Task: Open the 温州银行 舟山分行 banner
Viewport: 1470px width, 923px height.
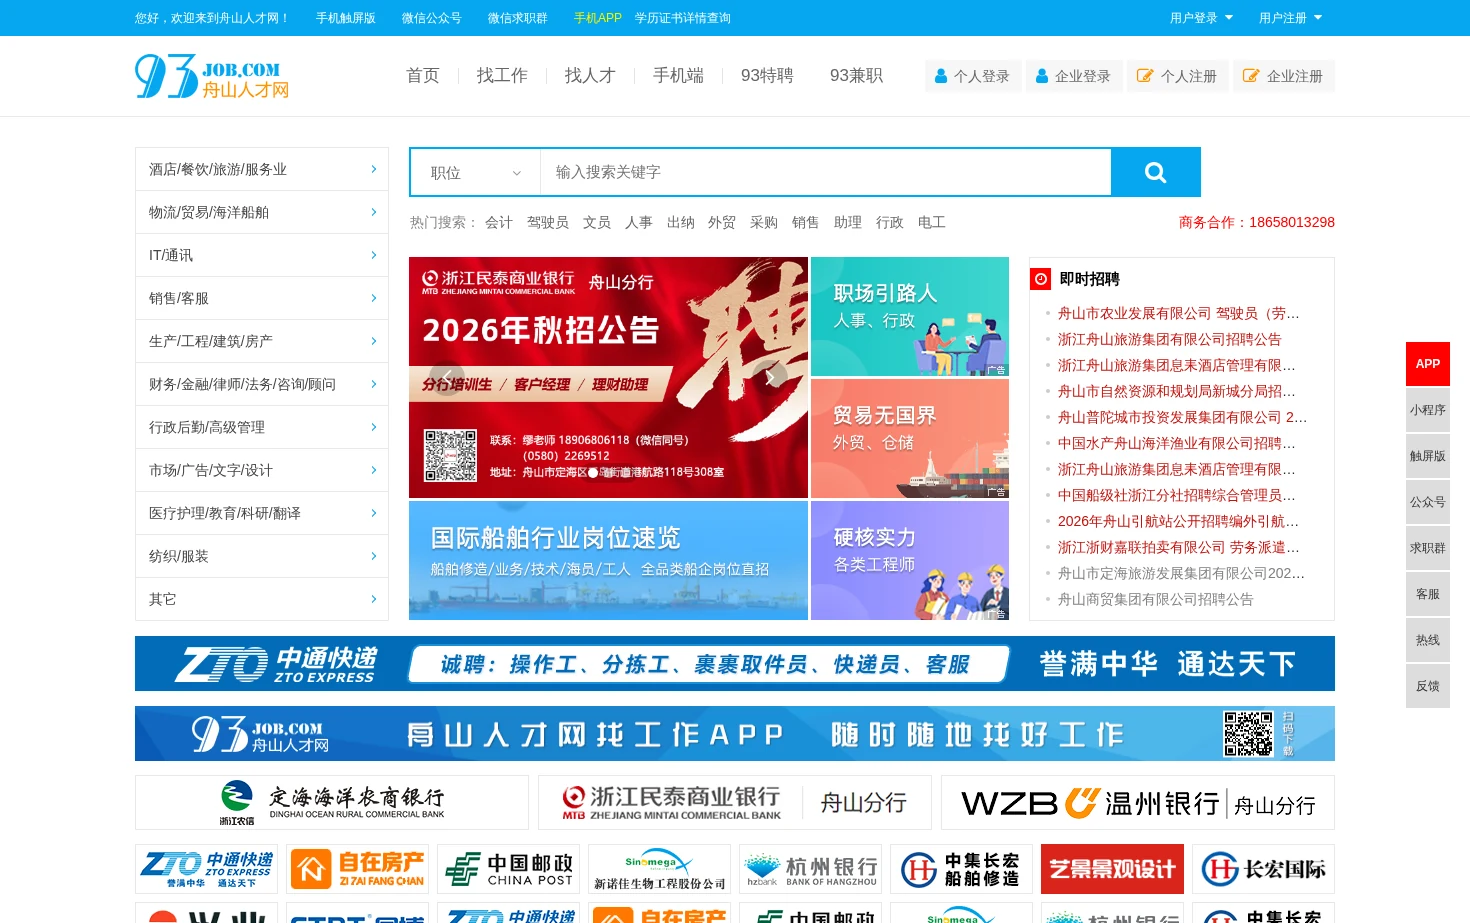Action: pyautogui.click(x=1138, y=803)
